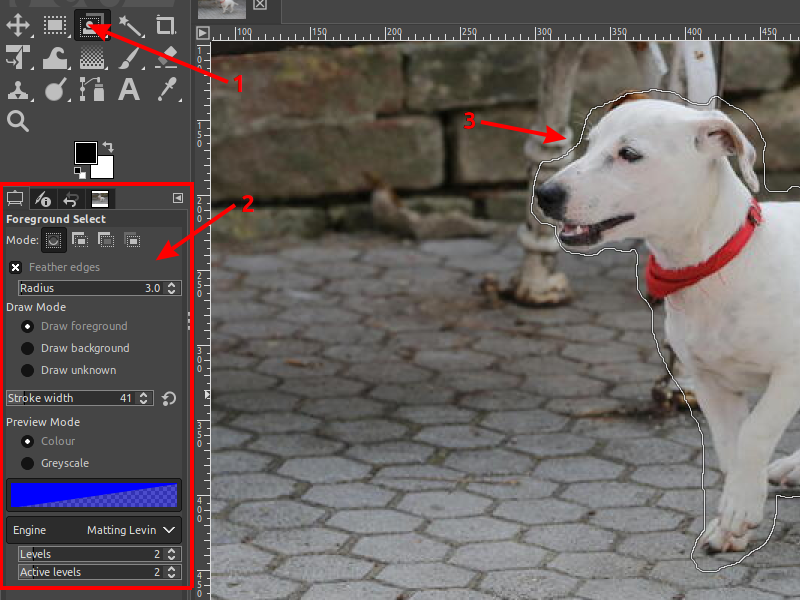Open the Tool Options tab
Image resolution: width=800 pixels, height=600 pixels.
[15, 198]
